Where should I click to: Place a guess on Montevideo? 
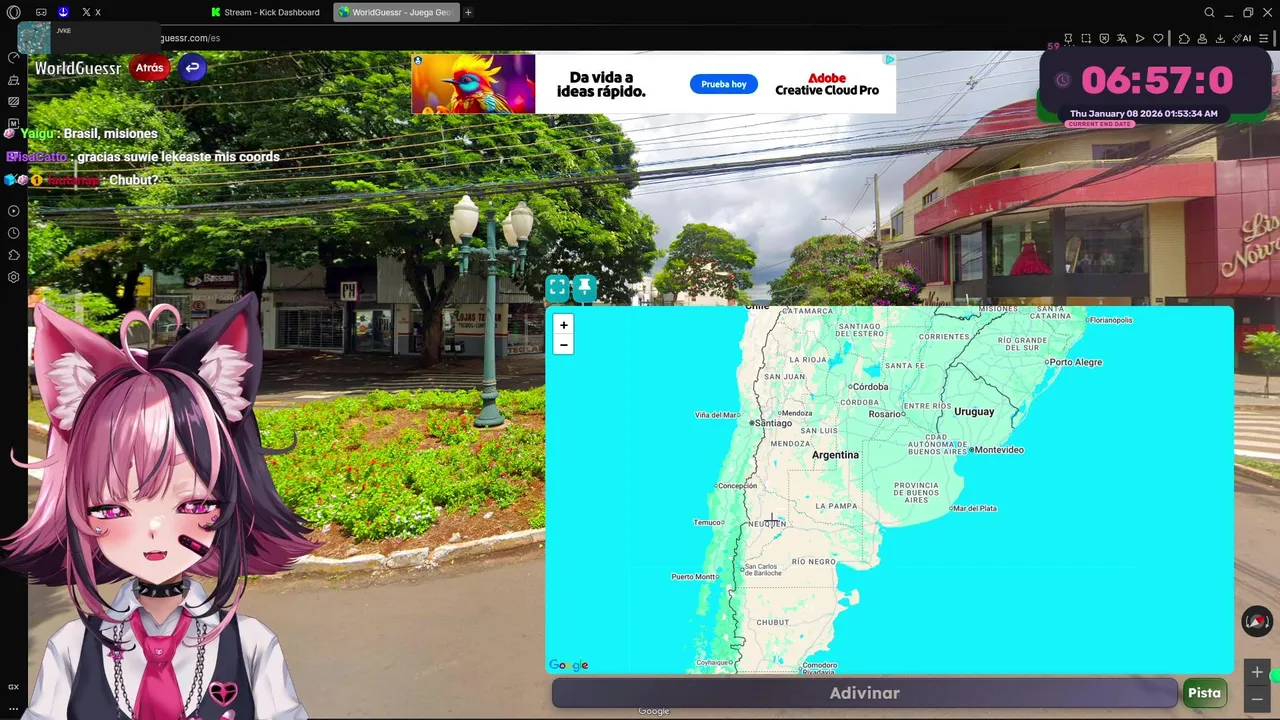[x=998, y=450]
